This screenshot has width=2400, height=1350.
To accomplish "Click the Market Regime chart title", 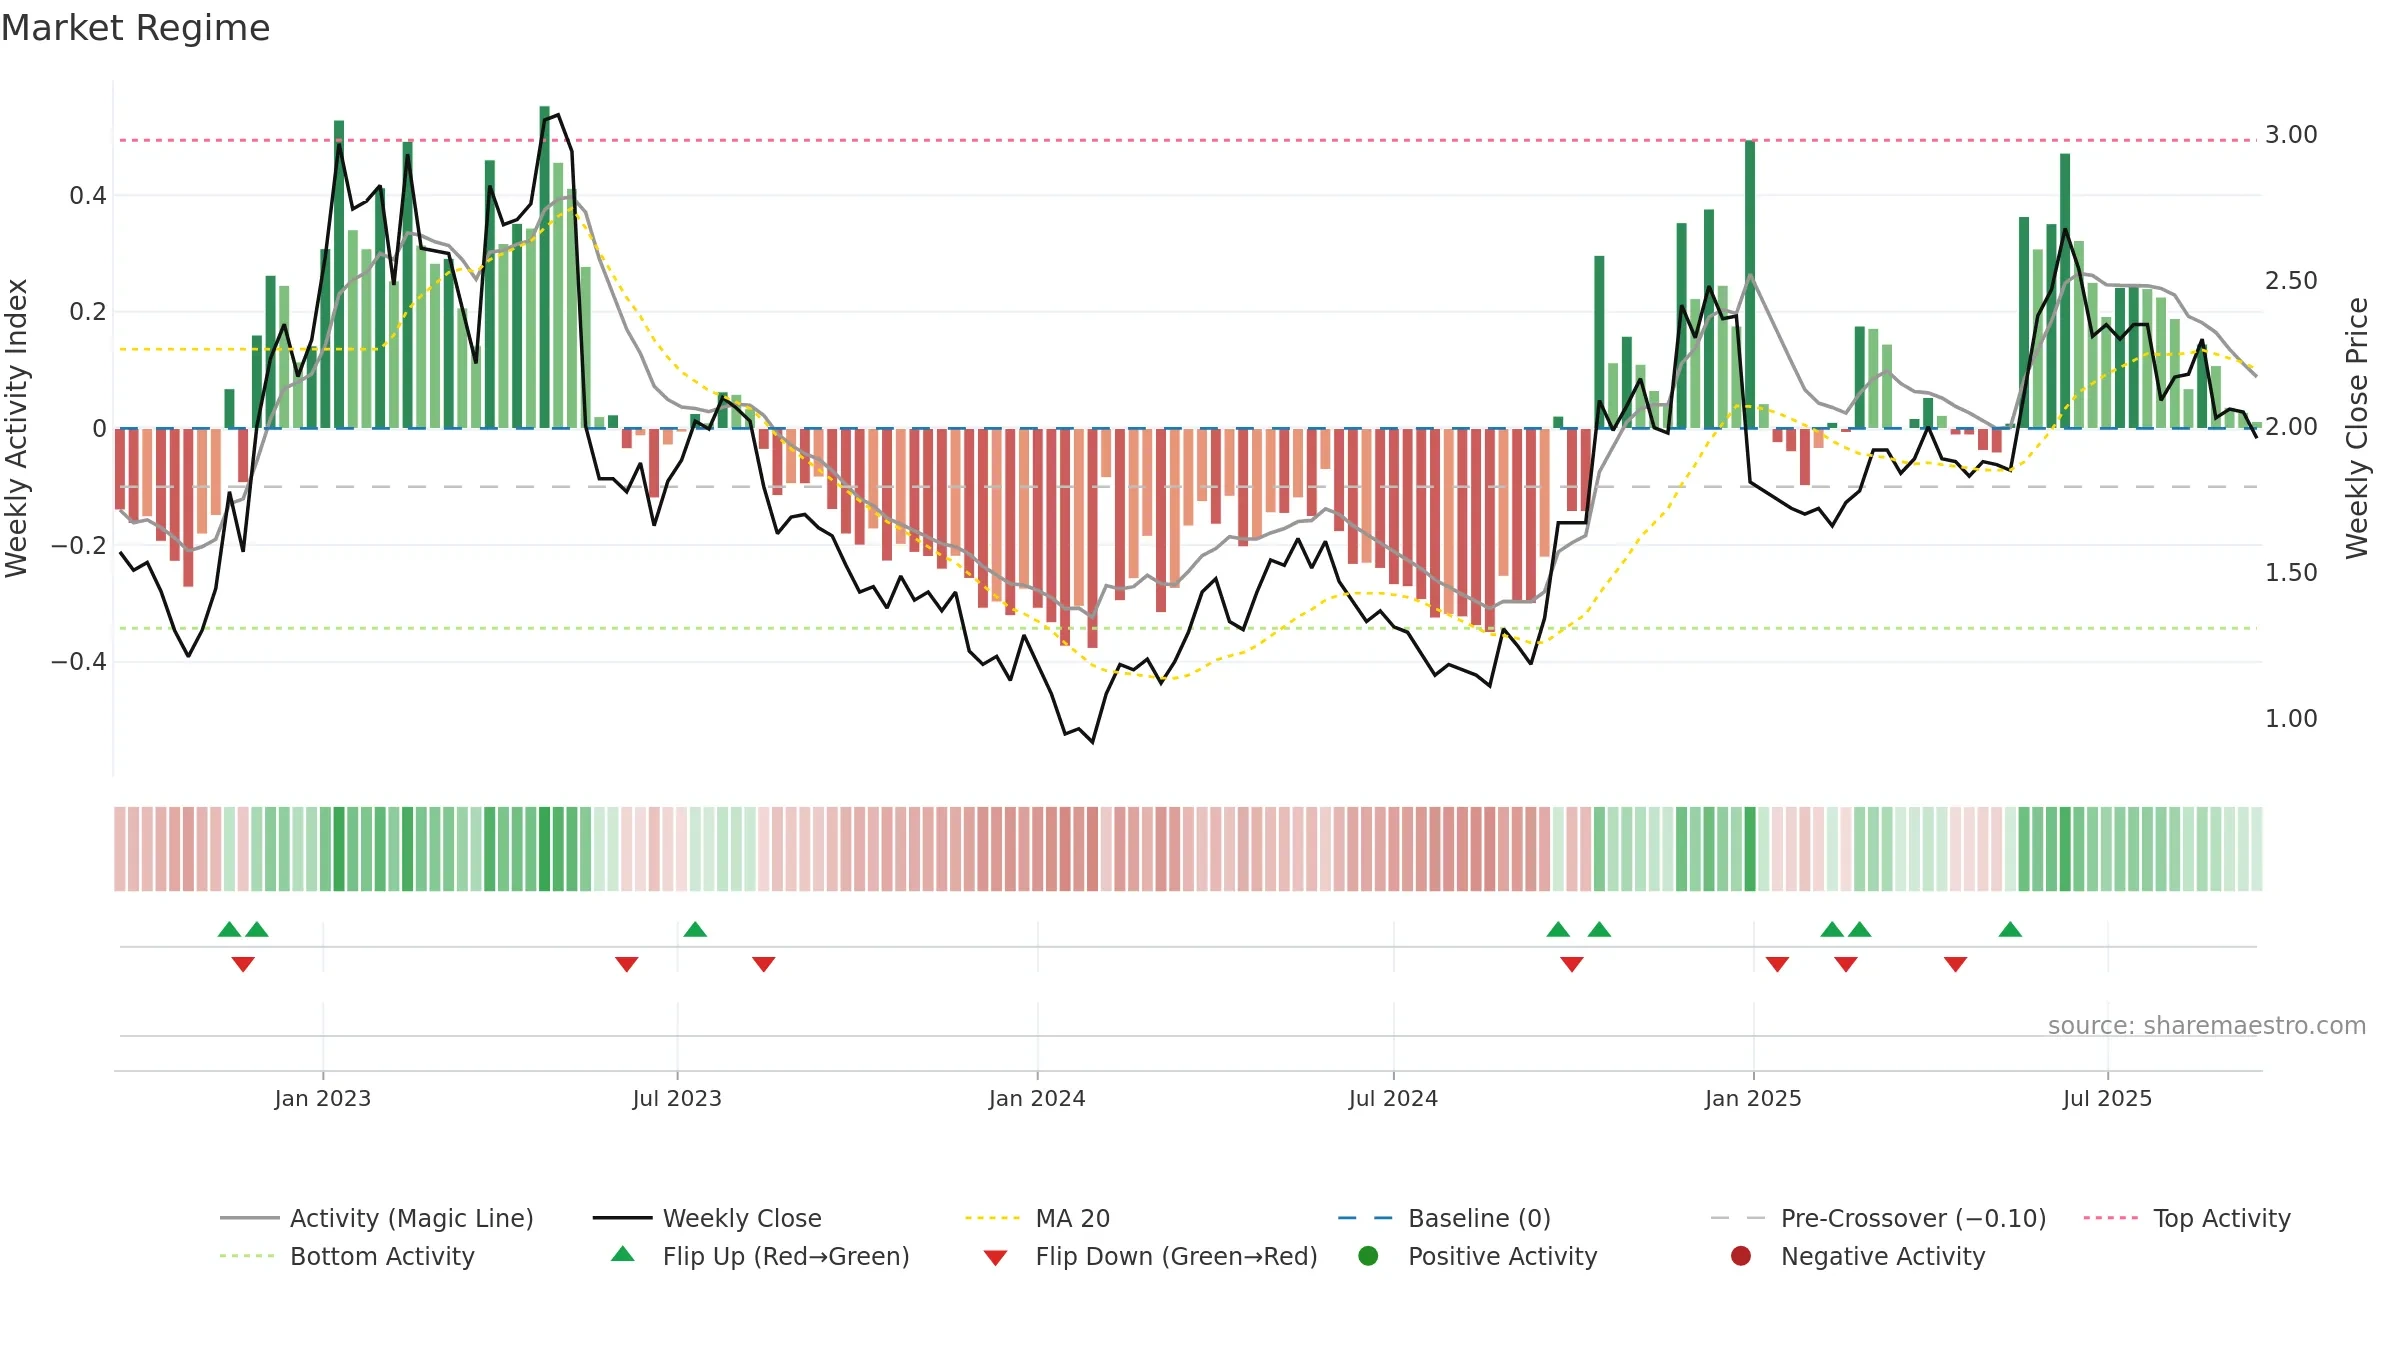I will (x=135, y=28).
